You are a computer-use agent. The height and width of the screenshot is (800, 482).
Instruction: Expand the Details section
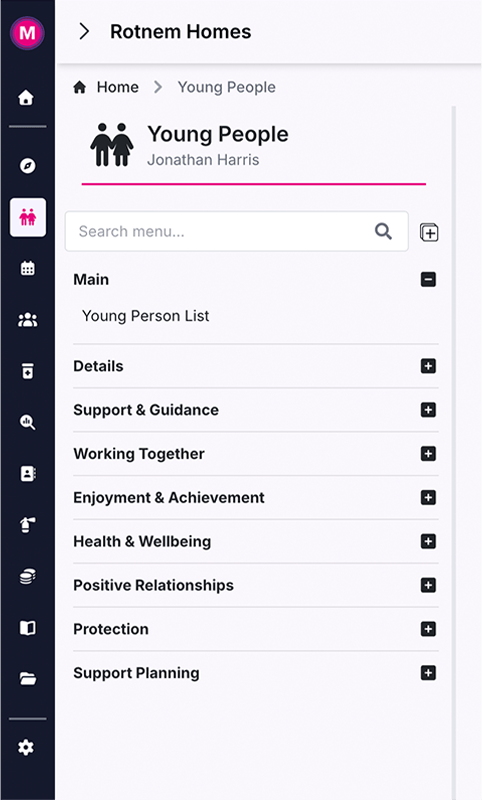(x=428, y=366)
